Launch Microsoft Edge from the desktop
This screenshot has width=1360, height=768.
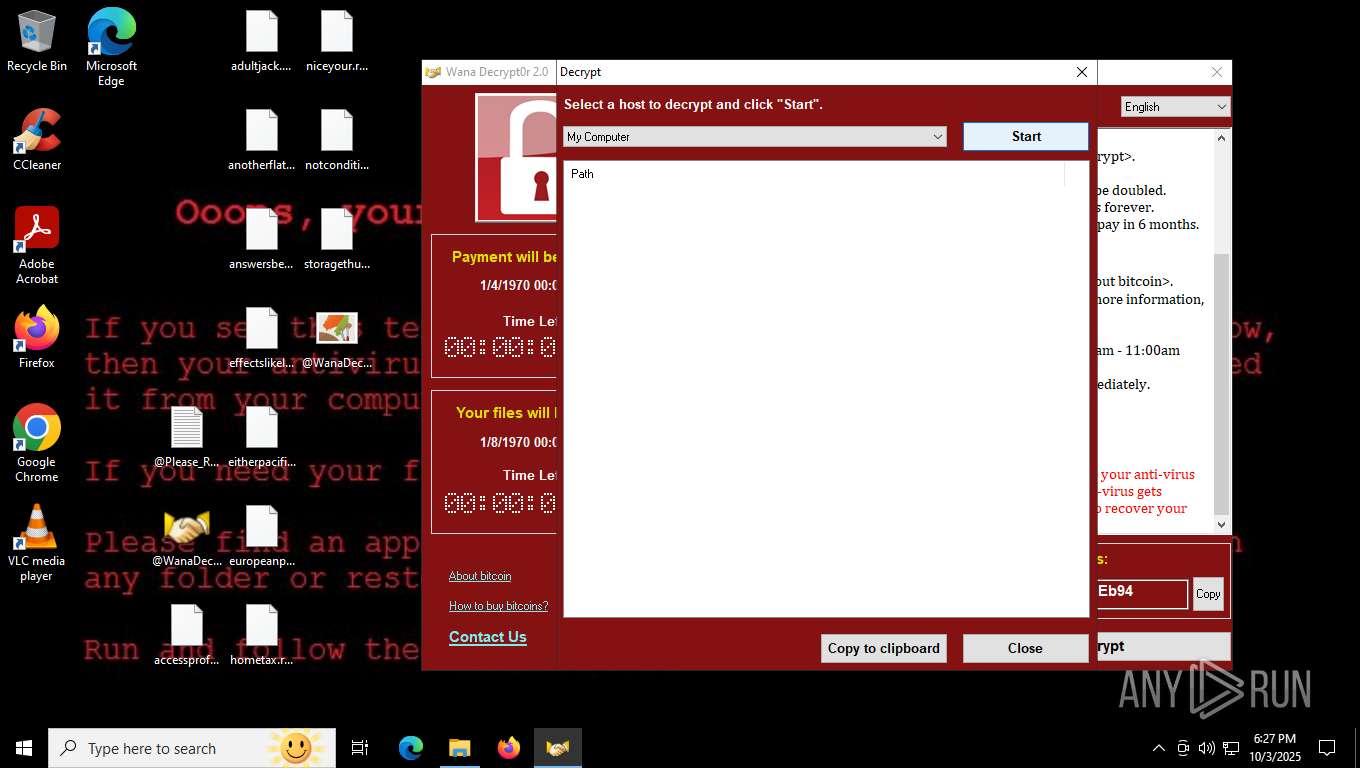[x=111, y=47]
